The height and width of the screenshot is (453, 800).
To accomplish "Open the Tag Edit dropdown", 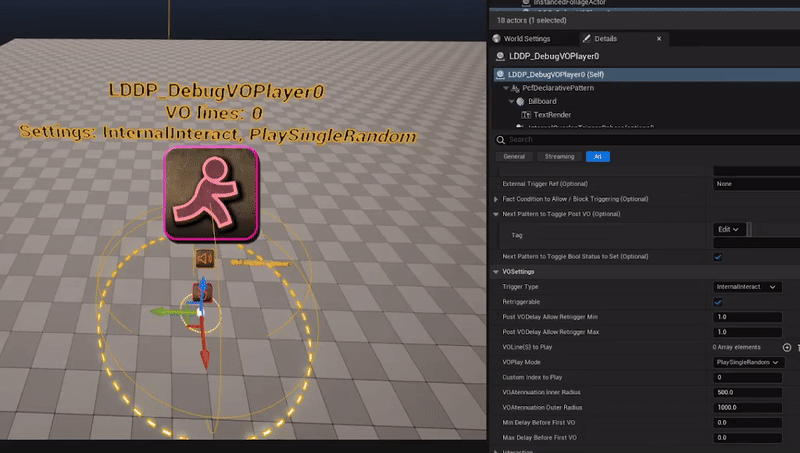I will [x=729, y=230].
